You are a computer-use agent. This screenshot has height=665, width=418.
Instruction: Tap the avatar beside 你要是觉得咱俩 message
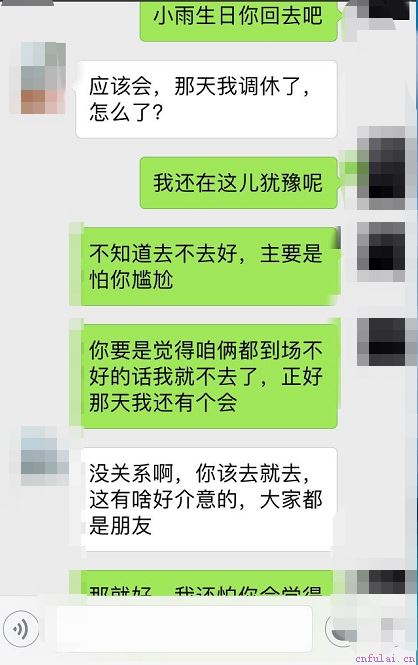click(x=381, y=342)
